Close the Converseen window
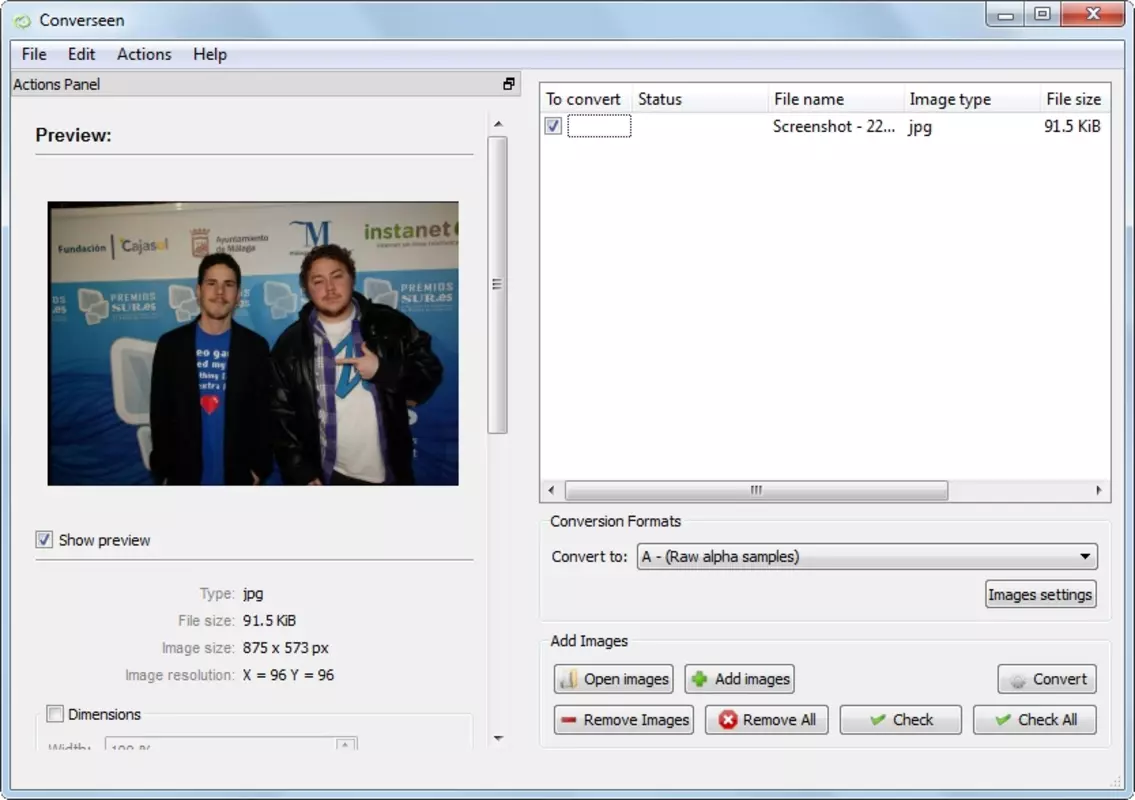 click(x=1093, y=14)
